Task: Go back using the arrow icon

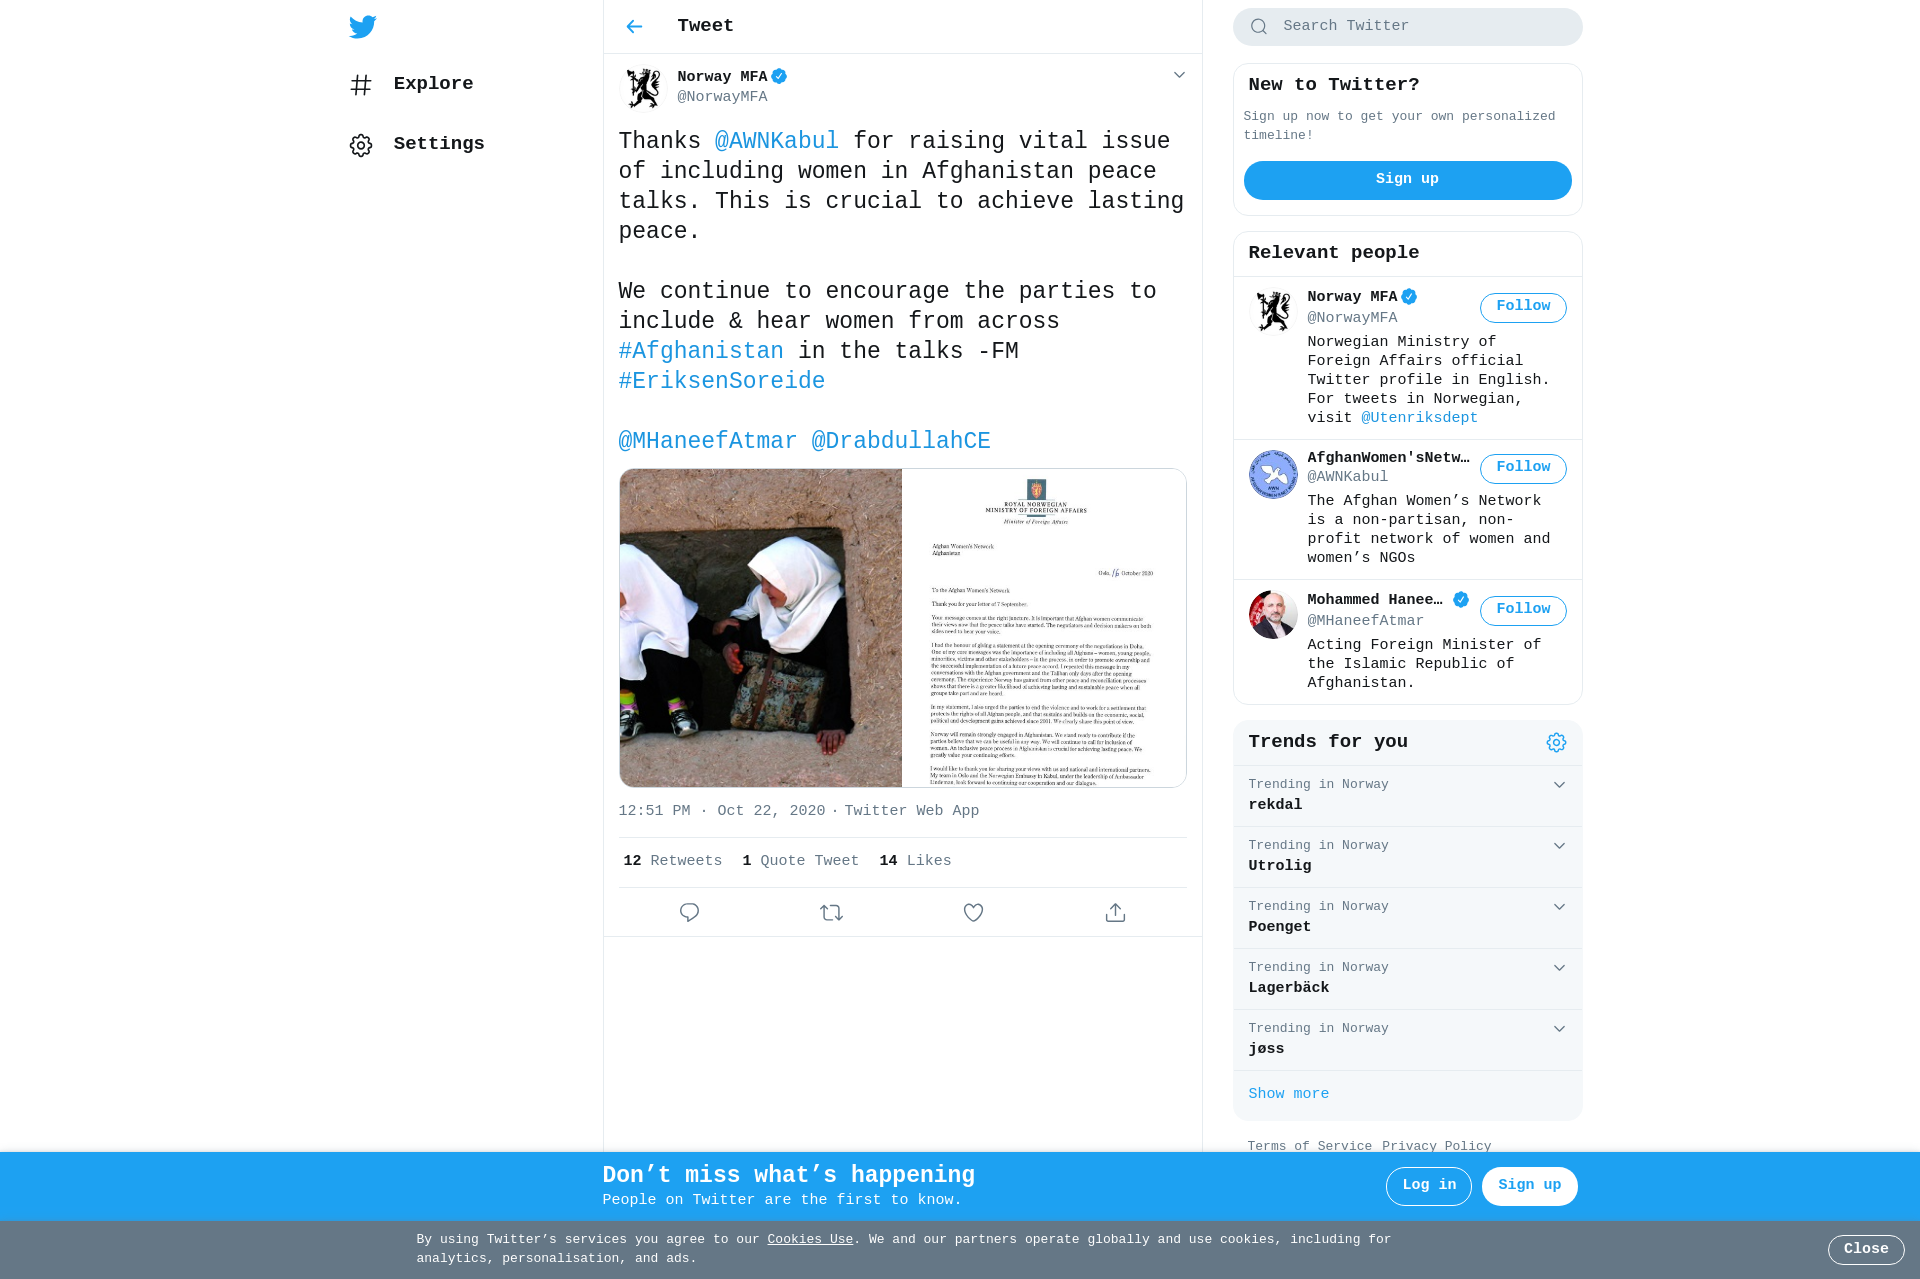Action: (634, 27)
